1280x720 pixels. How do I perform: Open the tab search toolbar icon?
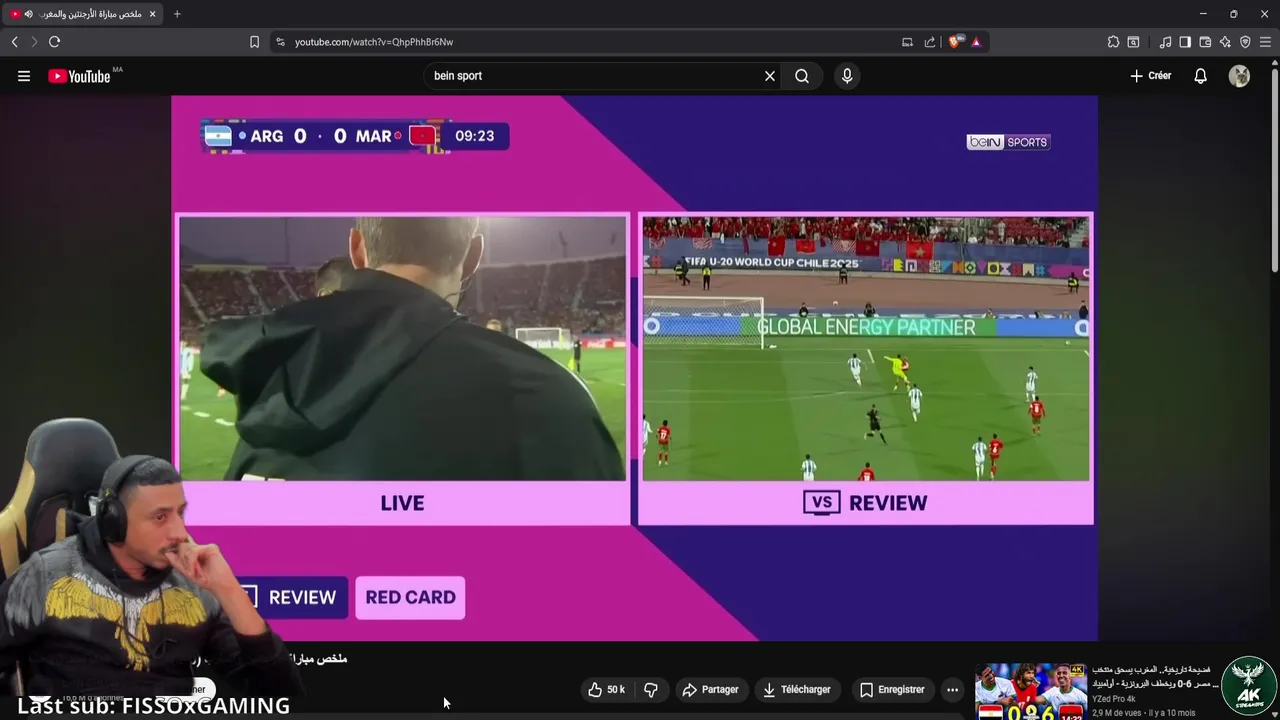point(1133,42)
